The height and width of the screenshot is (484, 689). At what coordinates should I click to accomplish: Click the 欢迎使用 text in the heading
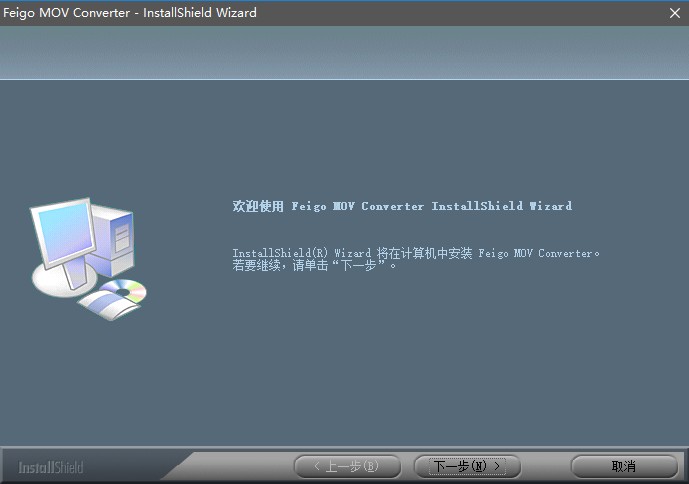tap(258, 206)
